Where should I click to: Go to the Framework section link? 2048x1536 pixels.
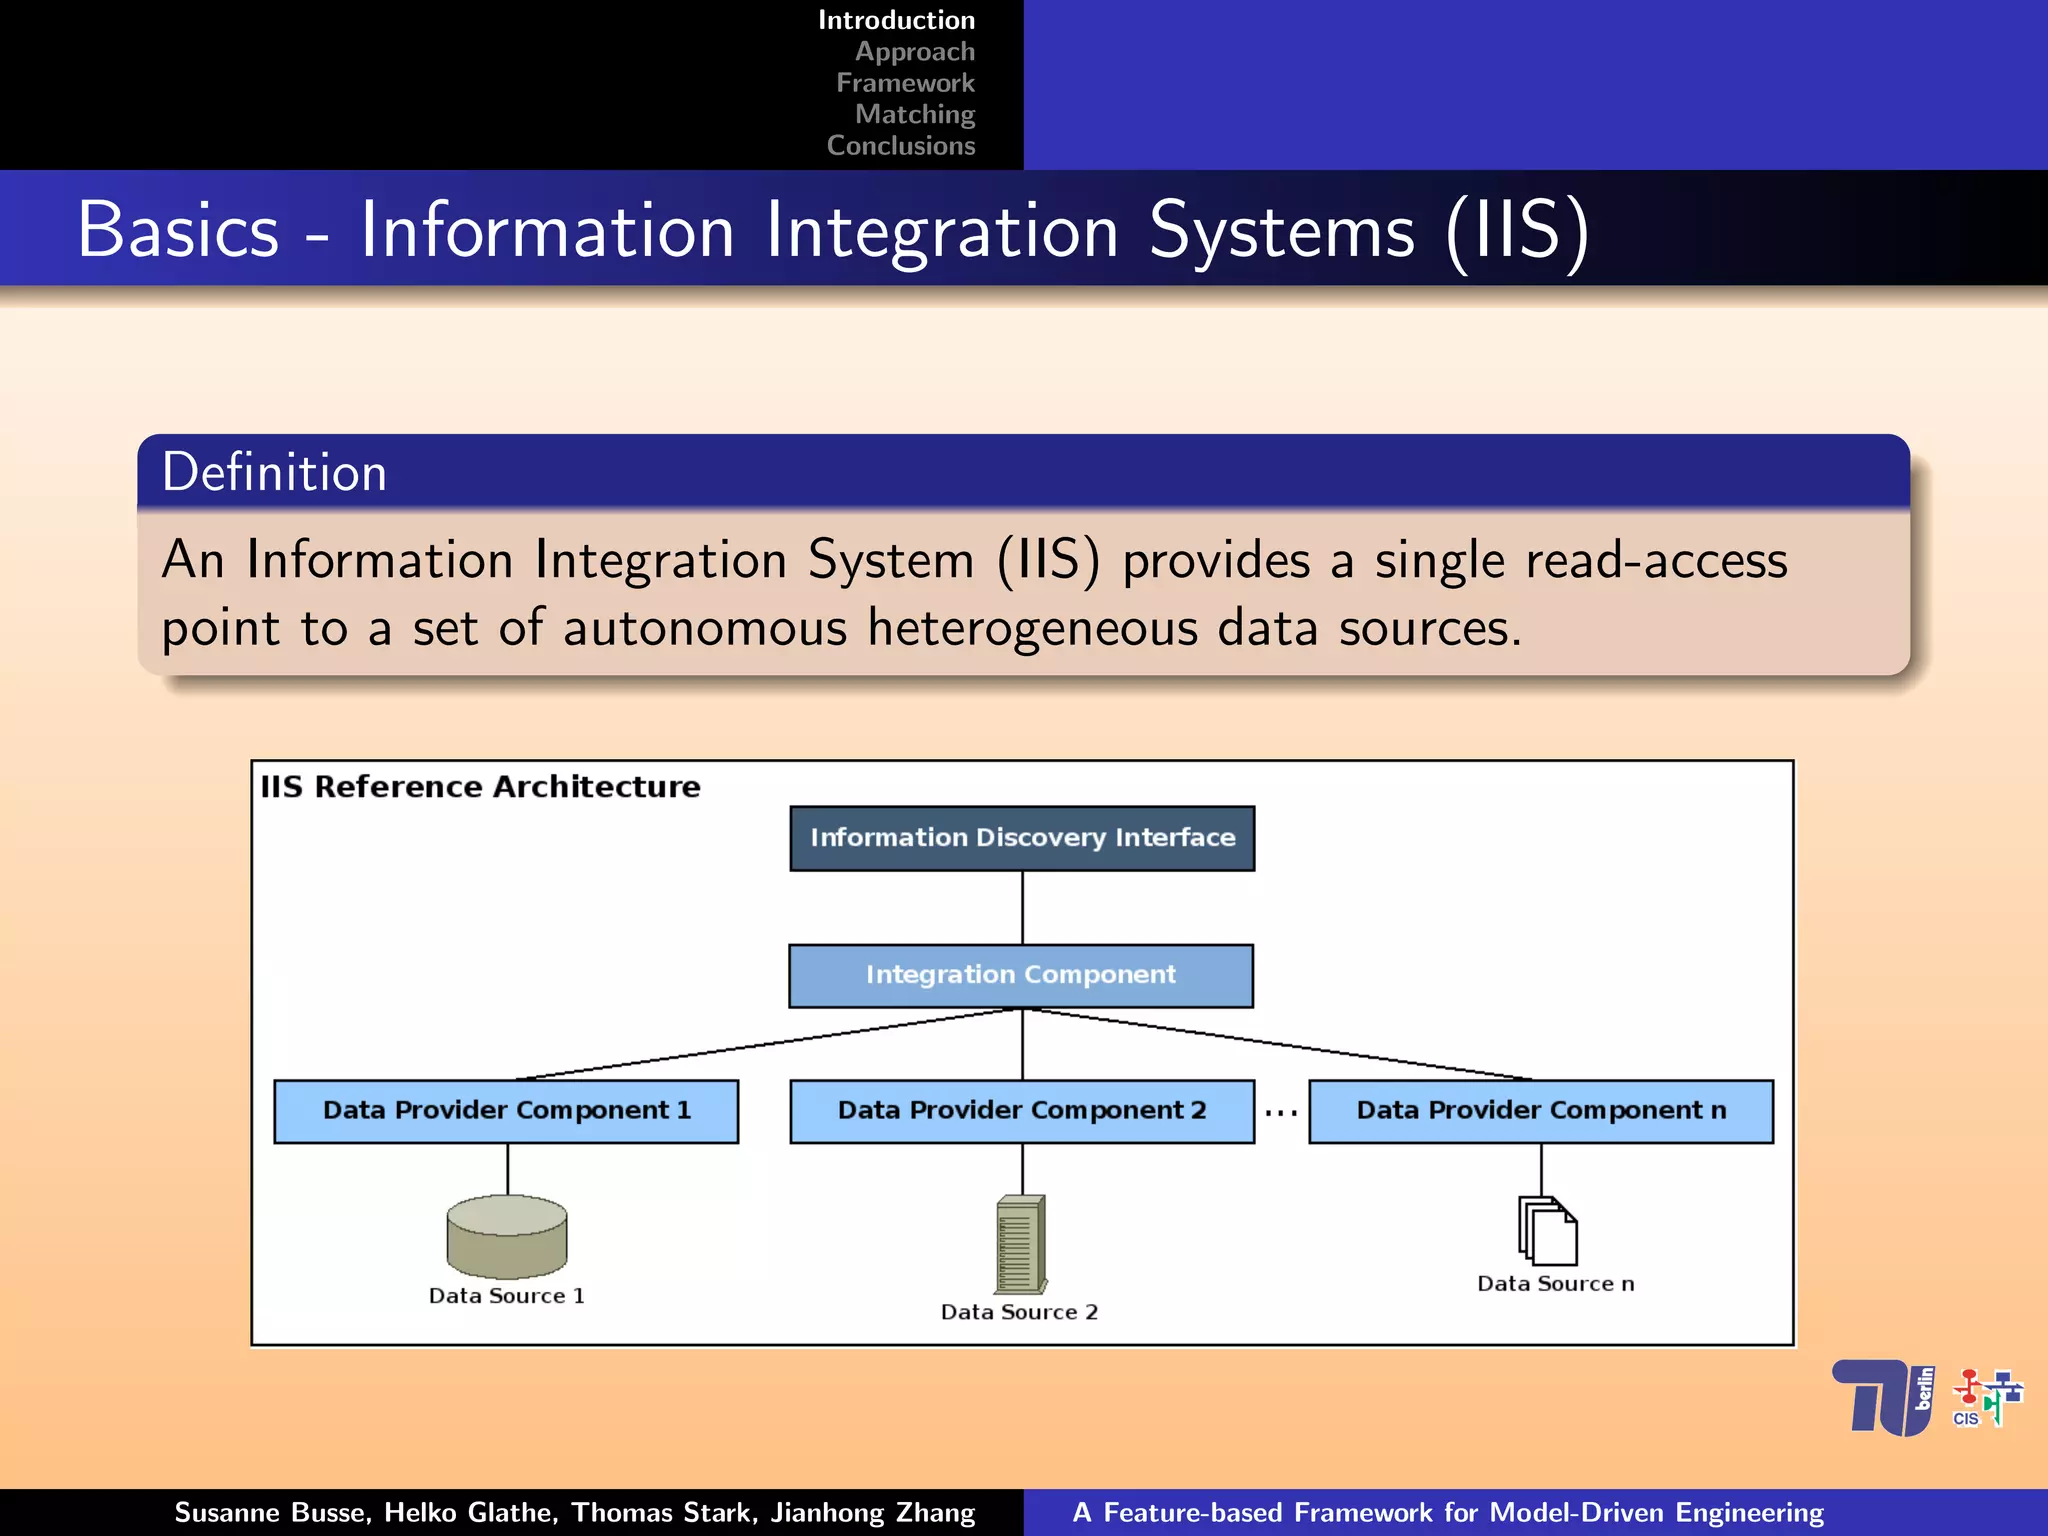click(x=905, y=83)
